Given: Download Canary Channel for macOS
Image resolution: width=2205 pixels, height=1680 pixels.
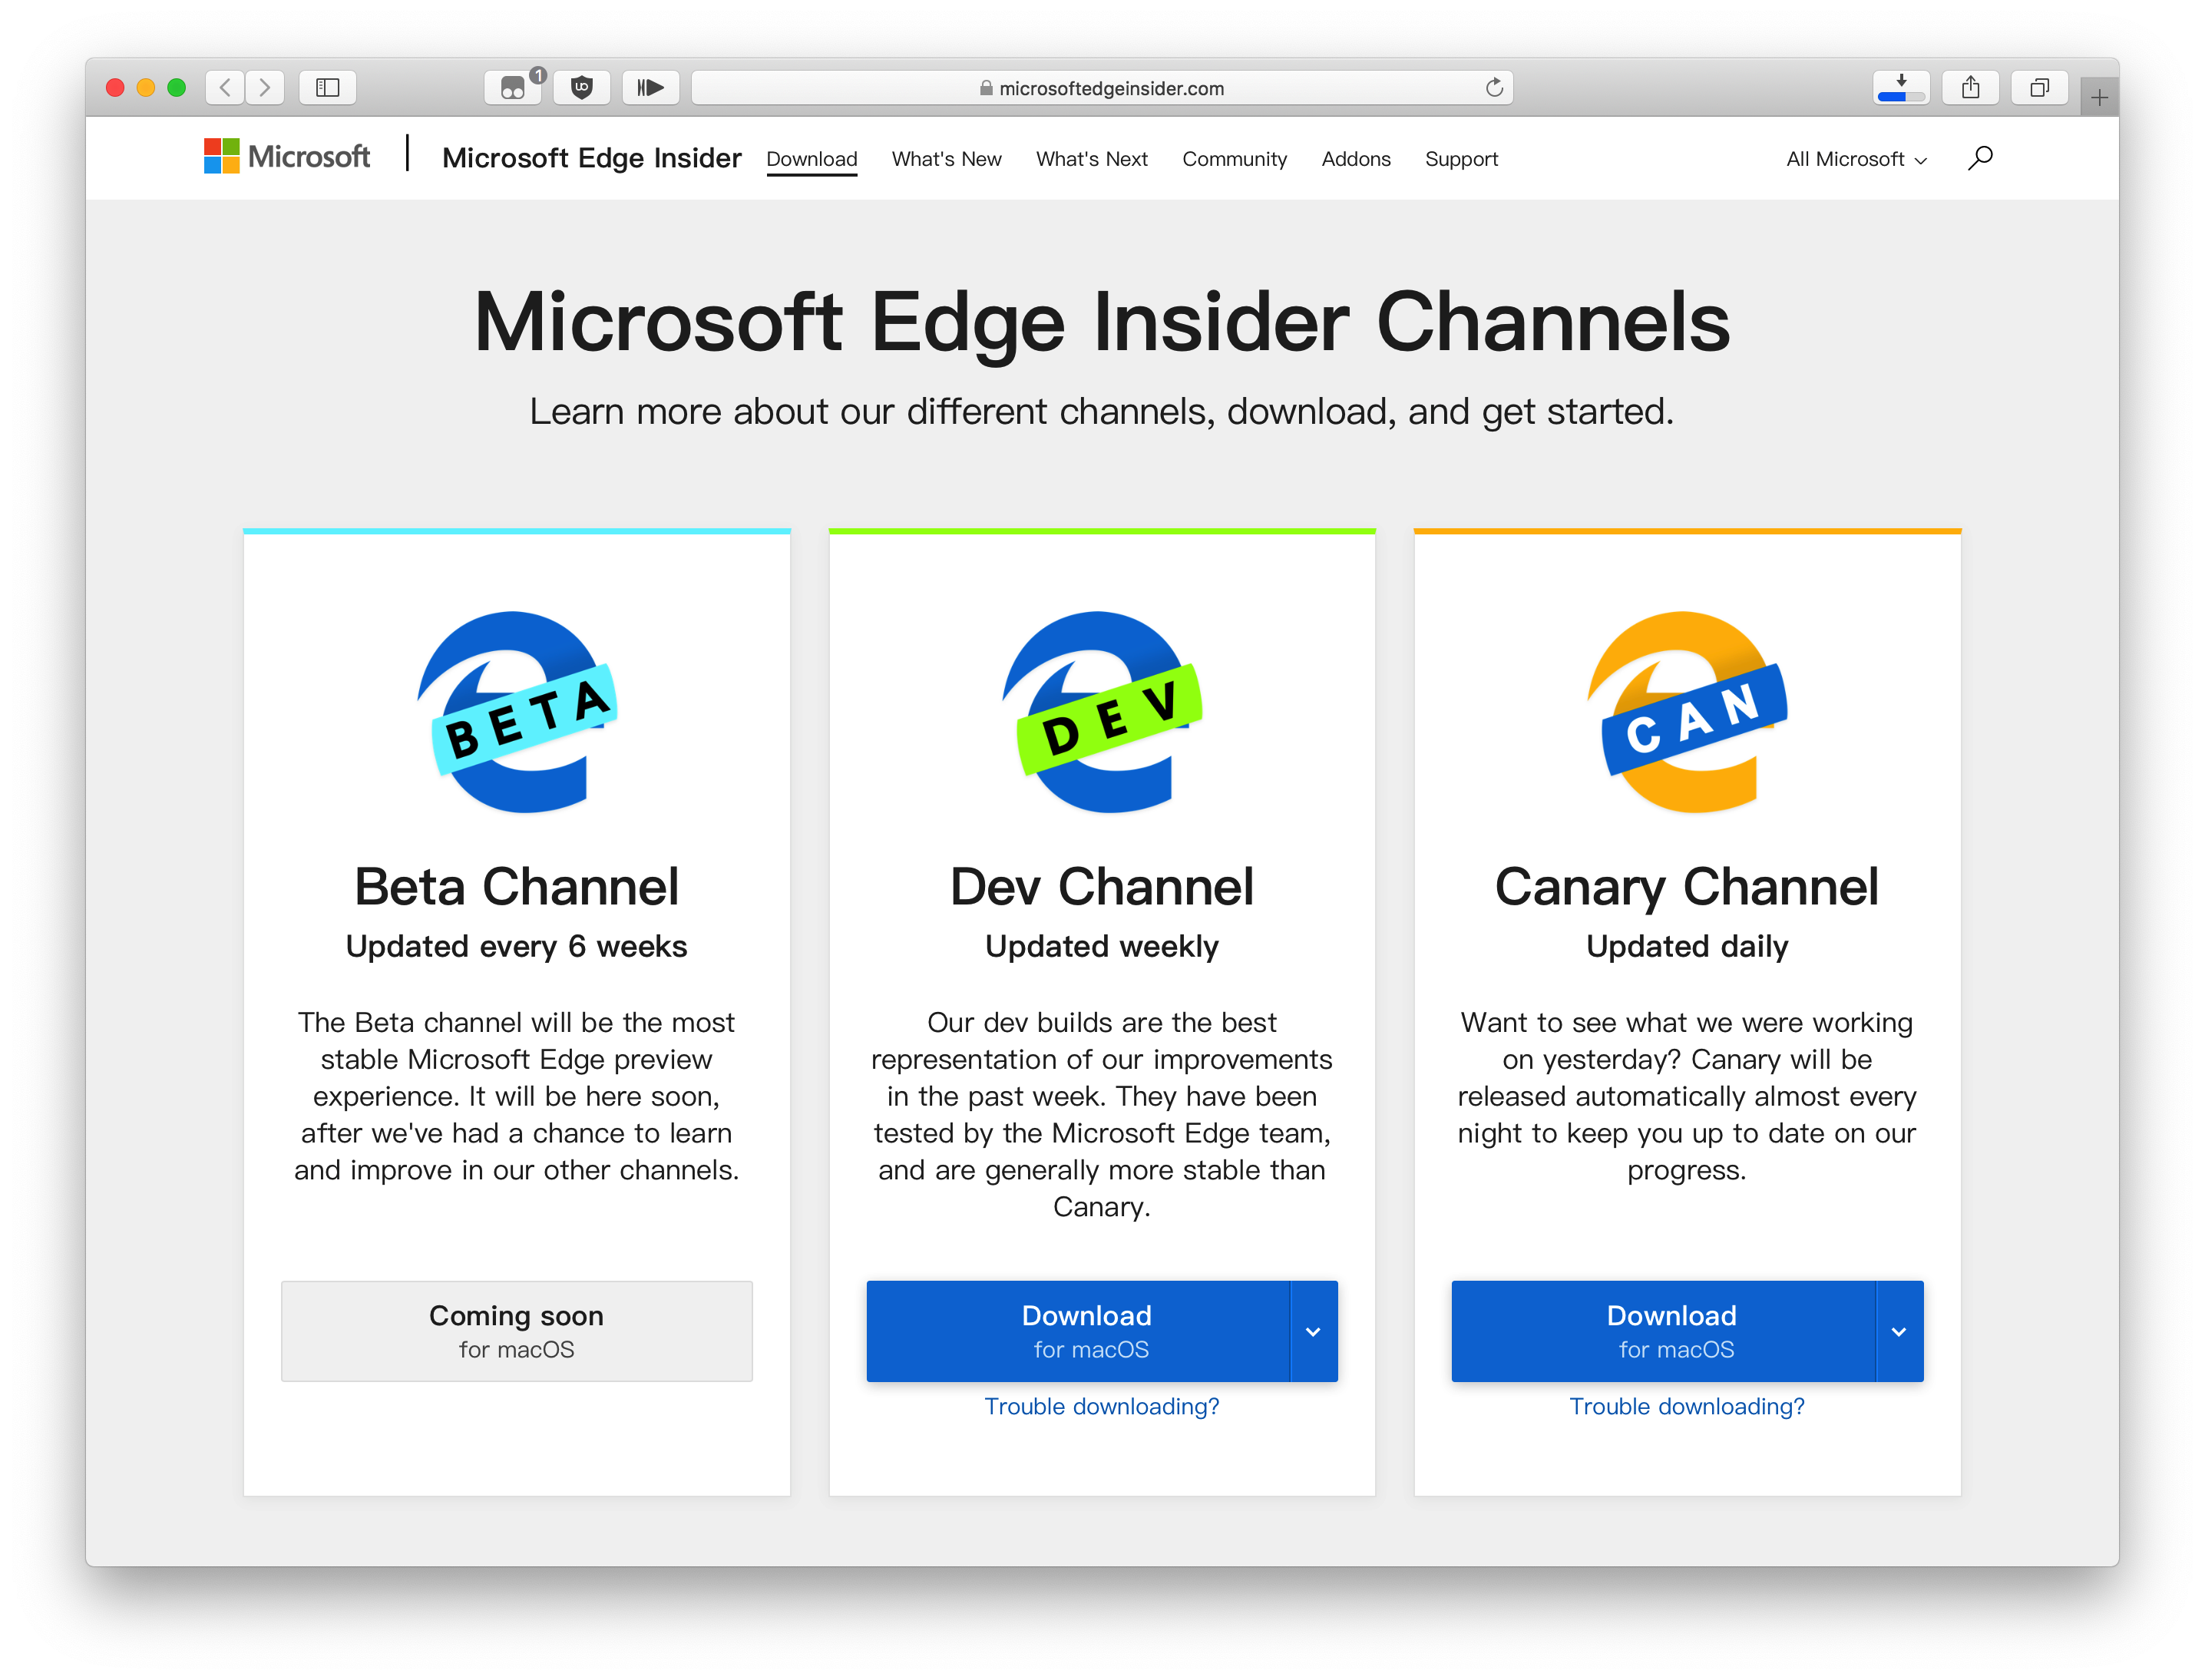Looking at the screenshot, I should tap(1663, 1331).
